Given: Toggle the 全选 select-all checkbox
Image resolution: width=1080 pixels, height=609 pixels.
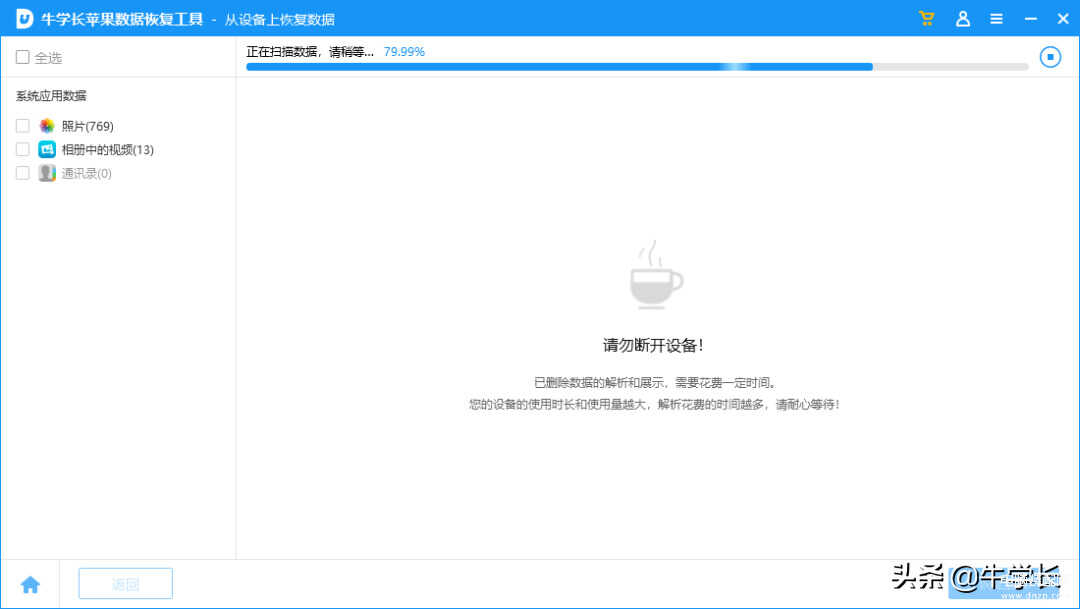Looking at the screenshot, I should pyautogui.click(x=23, y=58).
